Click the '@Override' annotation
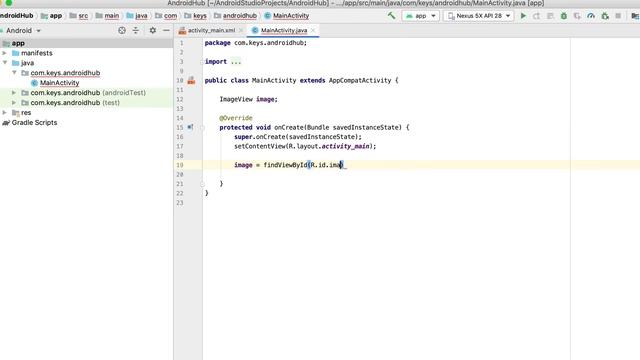 (236, 118)
